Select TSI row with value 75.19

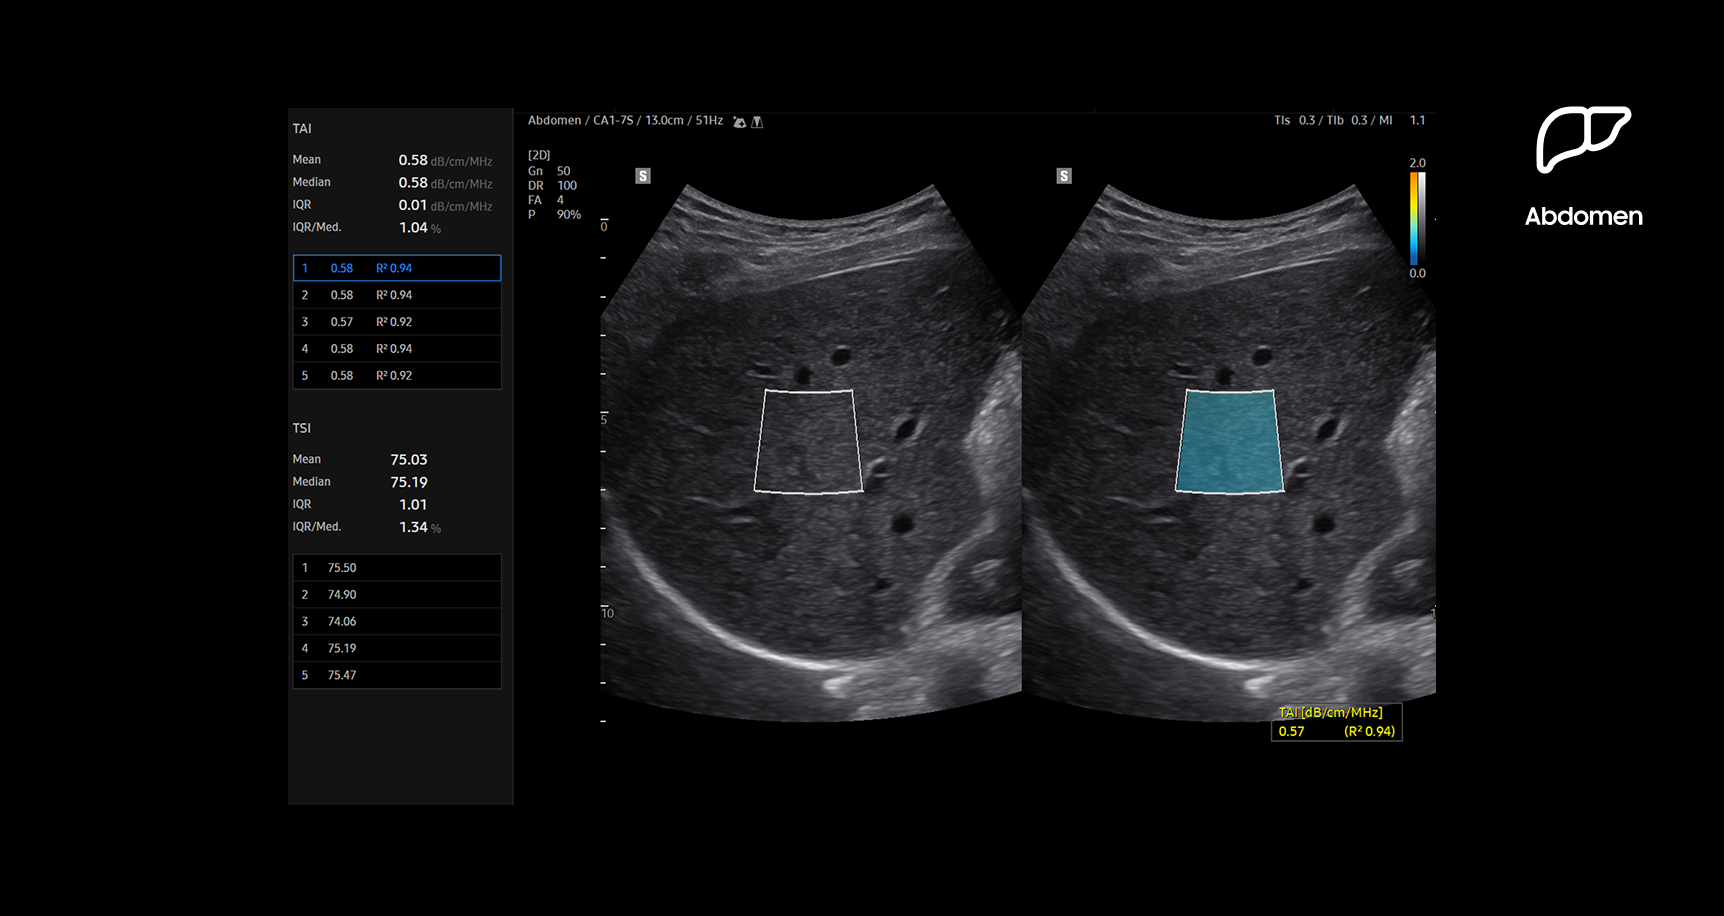coord(397,649)
